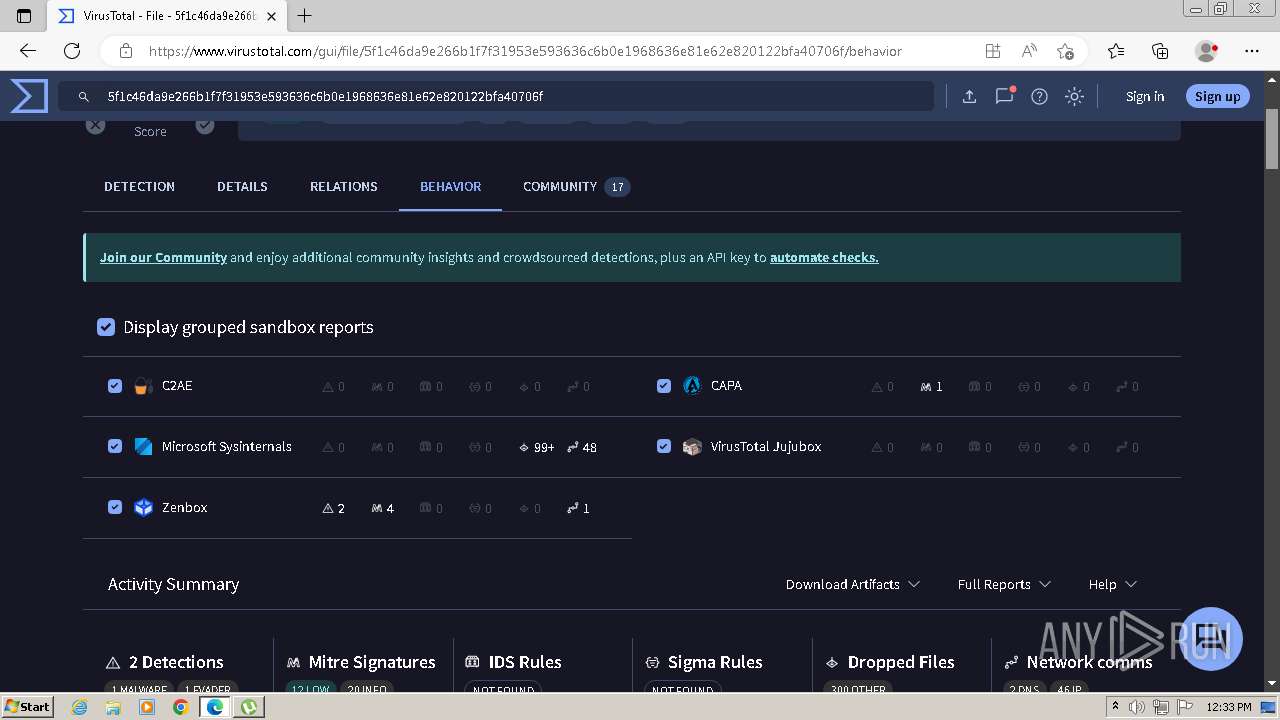Switch to the Community tab
This screenshot has width=1280, height=720.
click(x=576, y=186)
